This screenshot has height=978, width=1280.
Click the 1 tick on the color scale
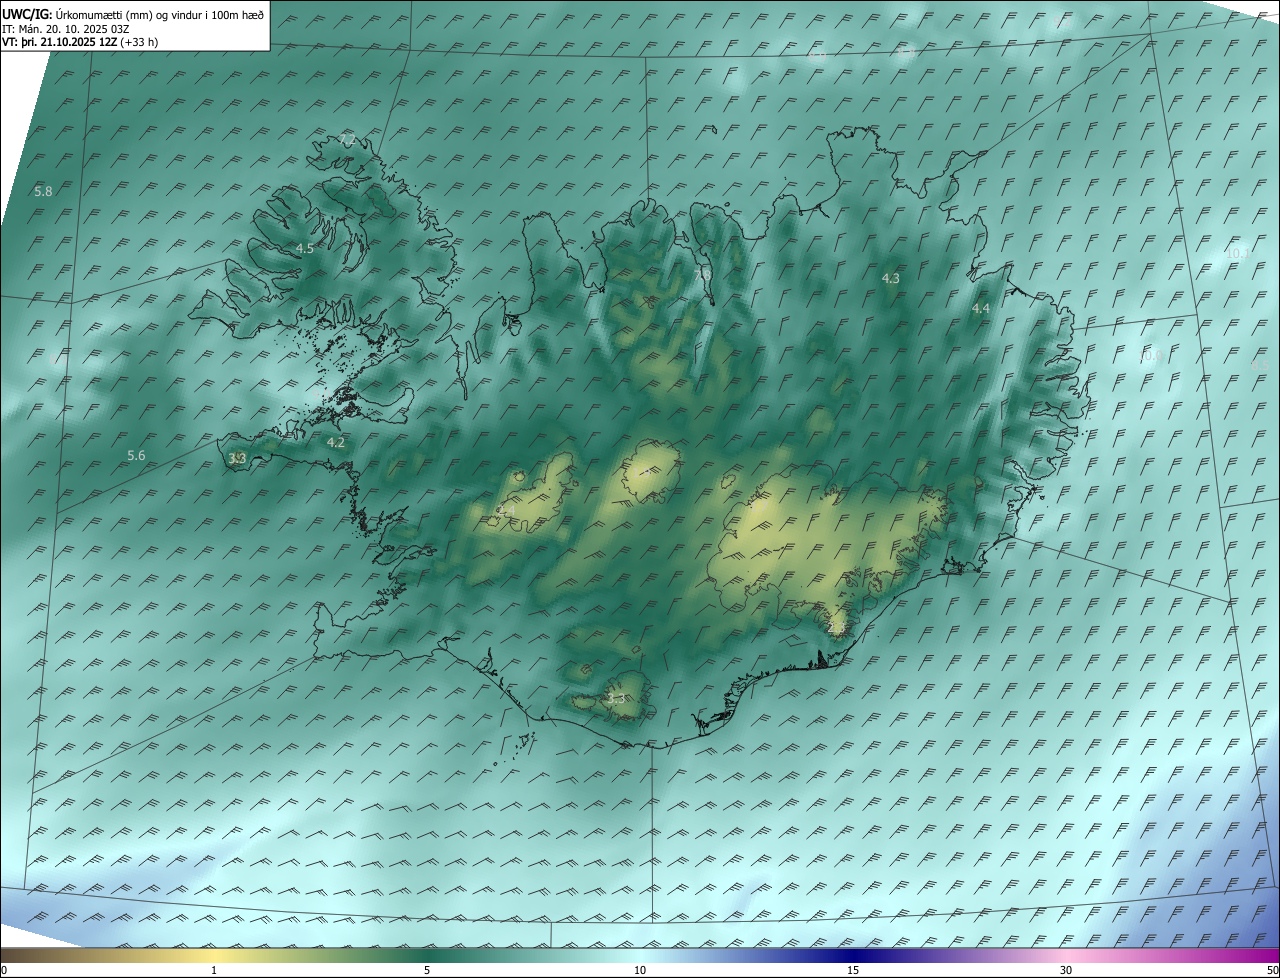pyautogui.click(x=214, y=970)
